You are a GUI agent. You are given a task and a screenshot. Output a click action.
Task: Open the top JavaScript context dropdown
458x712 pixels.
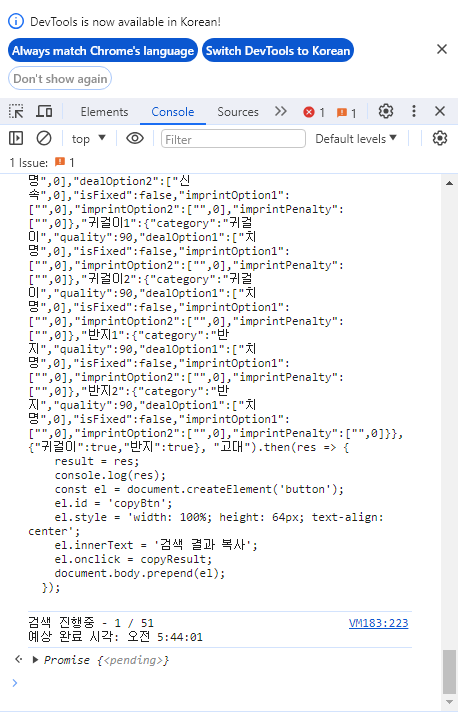(x=89, y=138)
